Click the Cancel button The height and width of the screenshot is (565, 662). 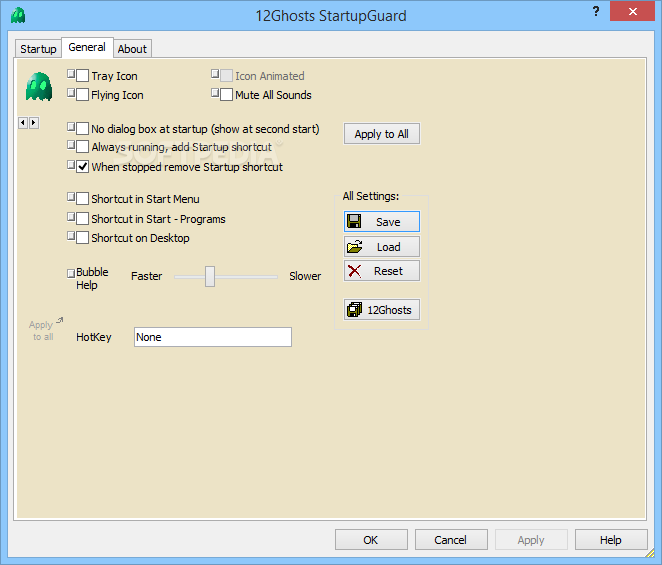pos(451,540)
